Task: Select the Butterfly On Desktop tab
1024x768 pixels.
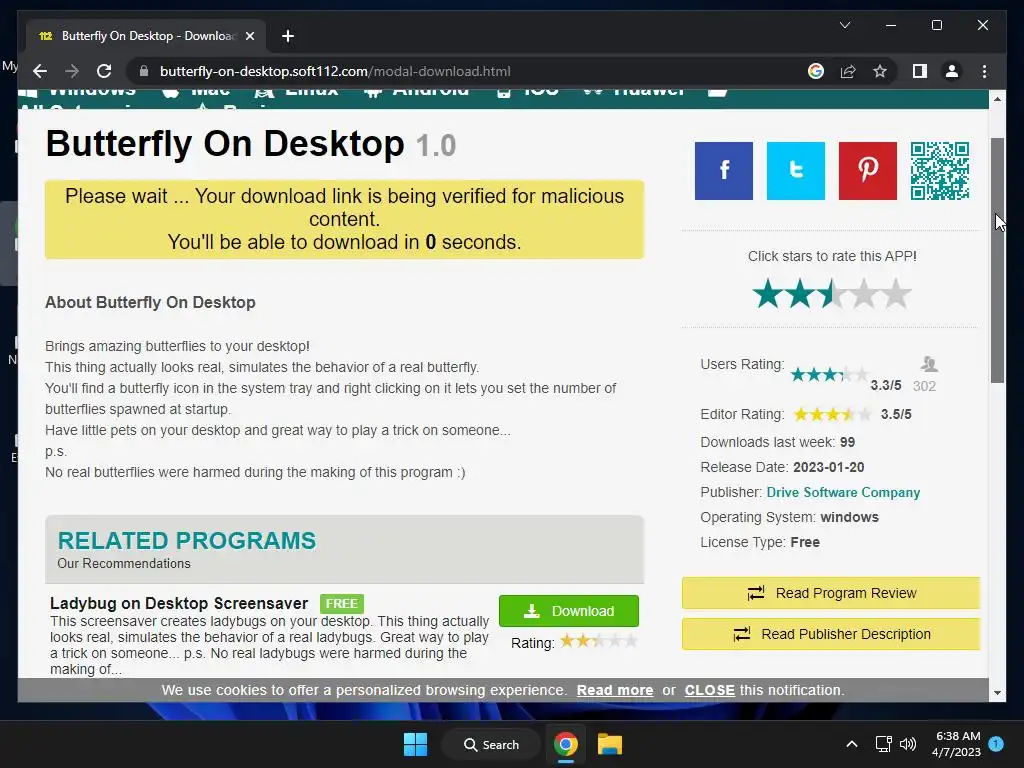Action: (x=146, y=36)
